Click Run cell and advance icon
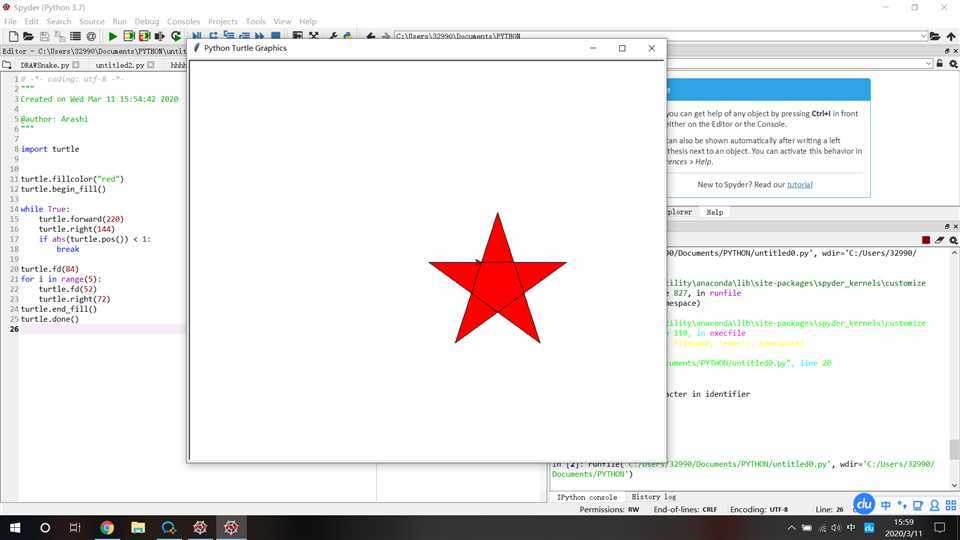Screen dimensions: 960x540 pos(144,37)
